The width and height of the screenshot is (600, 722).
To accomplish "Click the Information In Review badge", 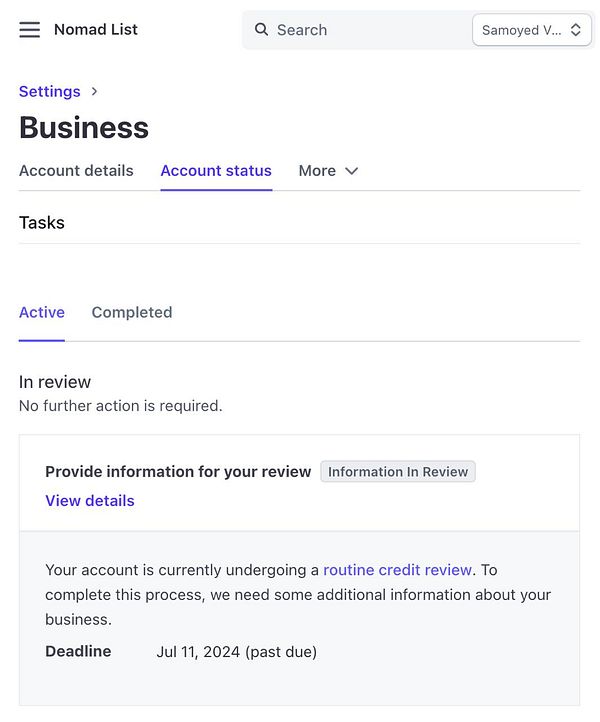I will coord(398,472).
